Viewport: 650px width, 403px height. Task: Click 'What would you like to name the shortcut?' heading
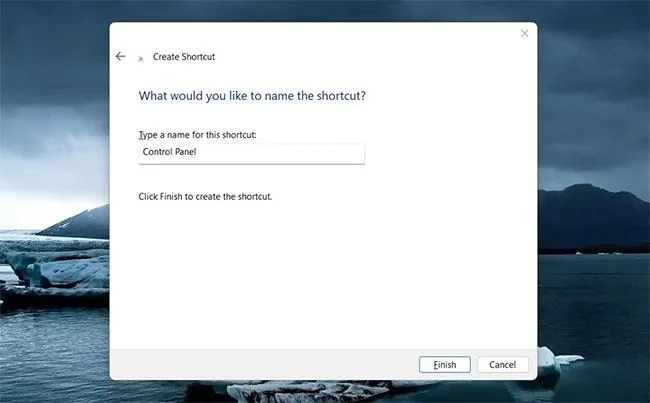(x=252, y=96)
